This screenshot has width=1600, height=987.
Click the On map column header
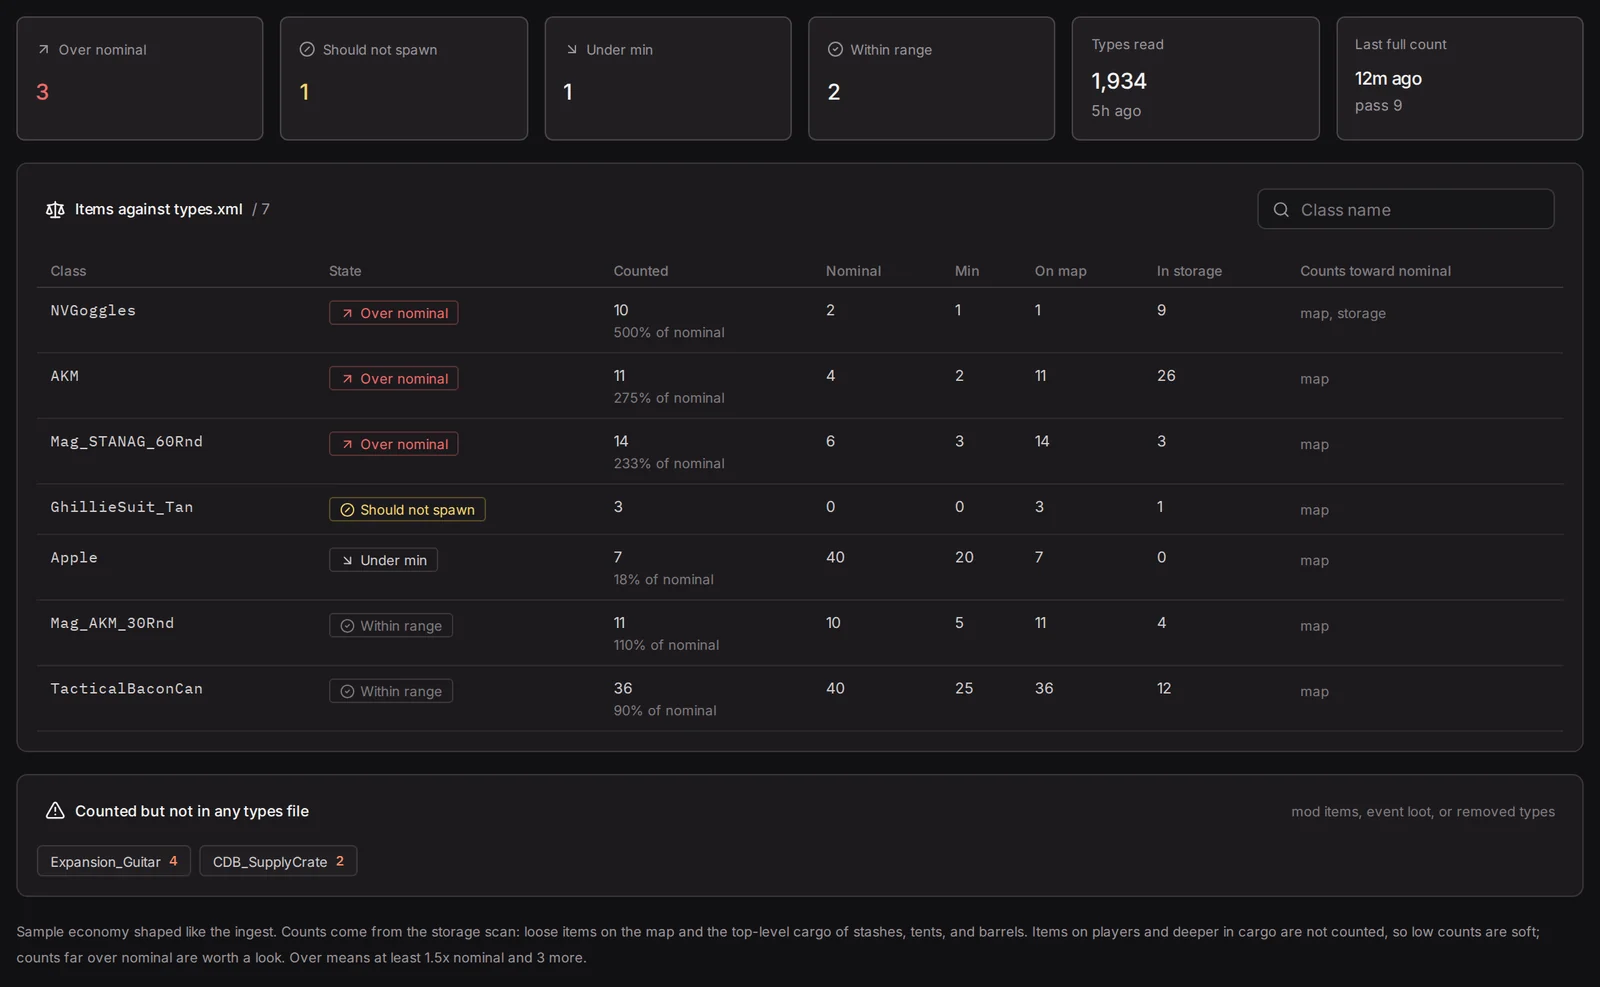click(1060, 271)
